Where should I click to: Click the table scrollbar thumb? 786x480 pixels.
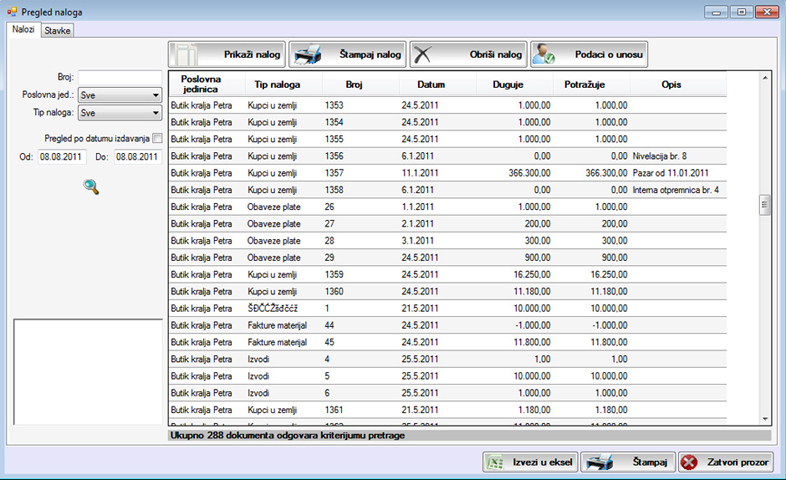[x=764, y=204]
